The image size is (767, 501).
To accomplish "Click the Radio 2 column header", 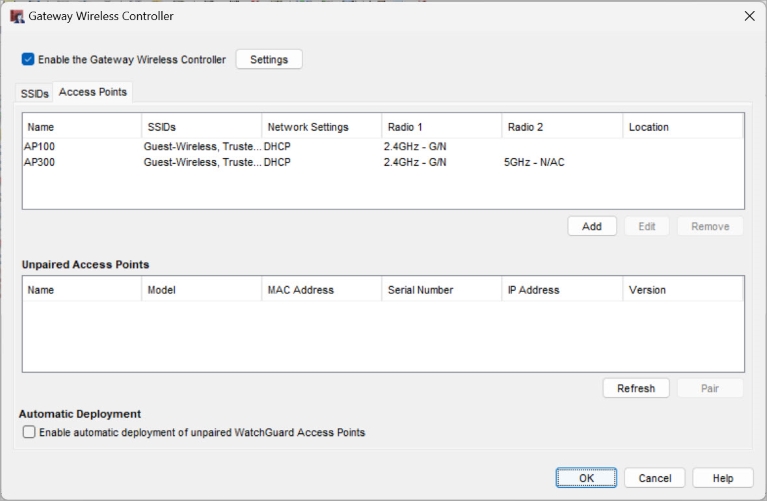I will tap(562, 127).
